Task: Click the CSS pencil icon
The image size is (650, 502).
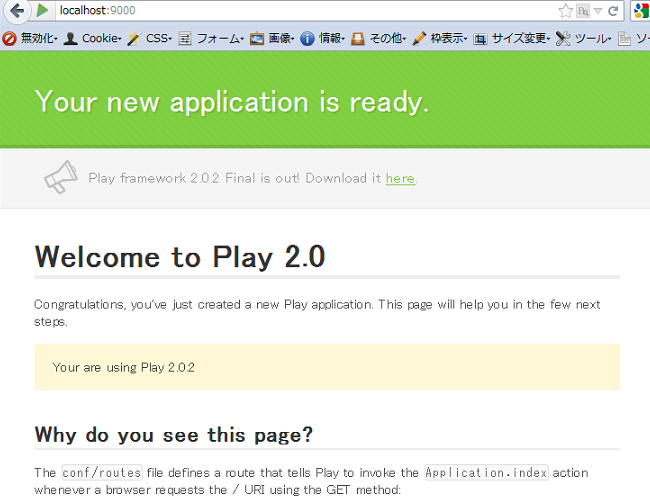Action: [134, 39]
